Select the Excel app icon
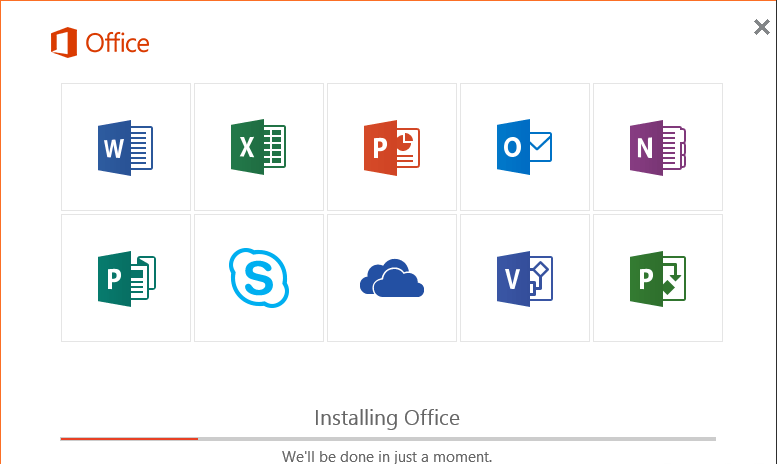The image size is (777, 464). pyautogui.click(x=258, y=147)
